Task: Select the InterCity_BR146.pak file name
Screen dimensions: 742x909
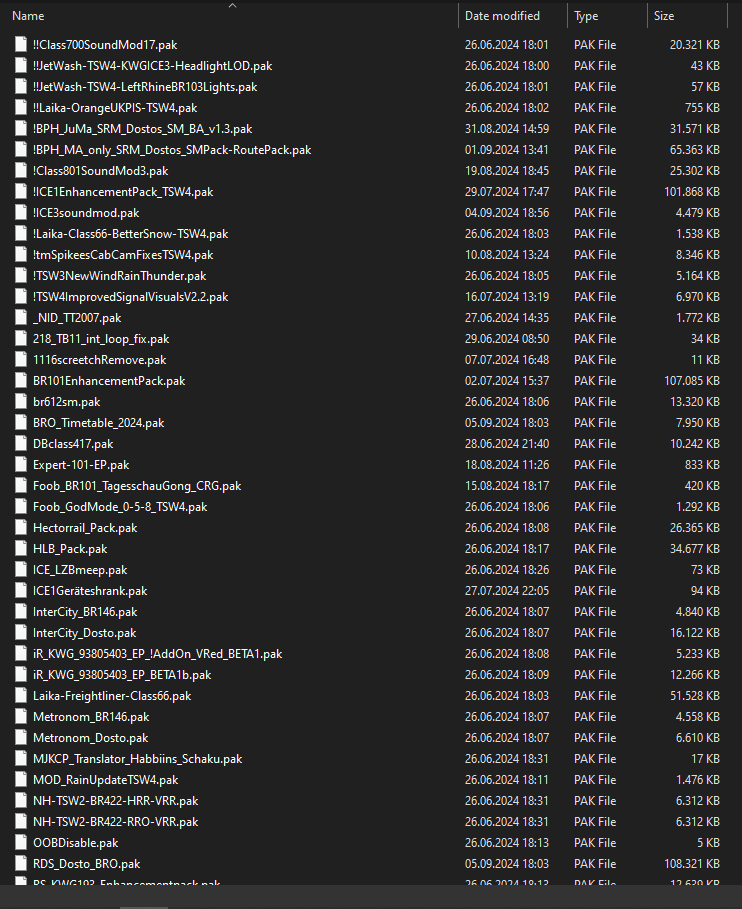Action: click(85, 612)
